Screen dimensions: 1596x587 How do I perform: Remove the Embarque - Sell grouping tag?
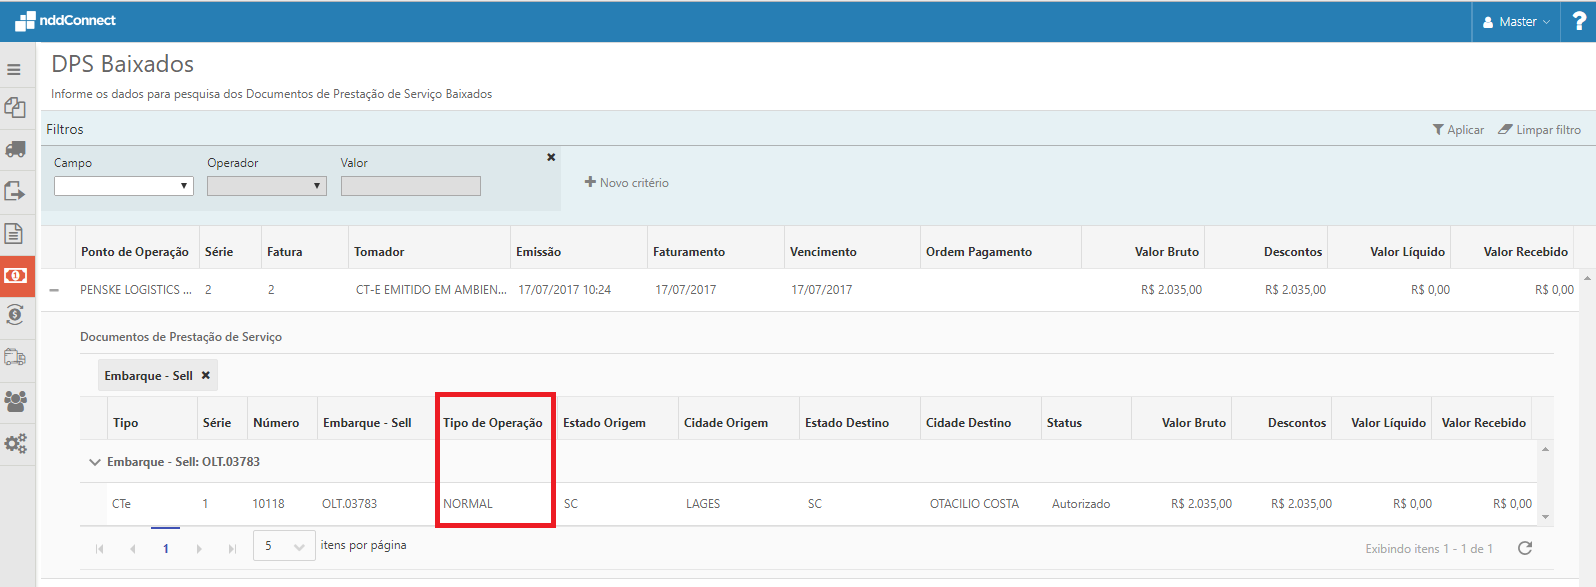206,376
